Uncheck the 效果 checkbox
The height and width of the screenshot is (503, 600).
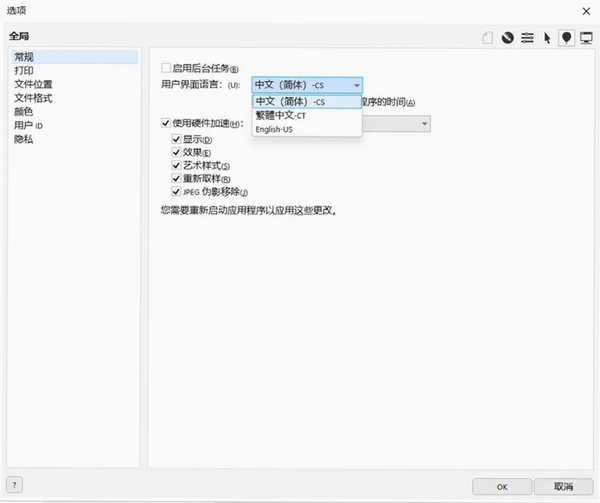tap(176, 152)
